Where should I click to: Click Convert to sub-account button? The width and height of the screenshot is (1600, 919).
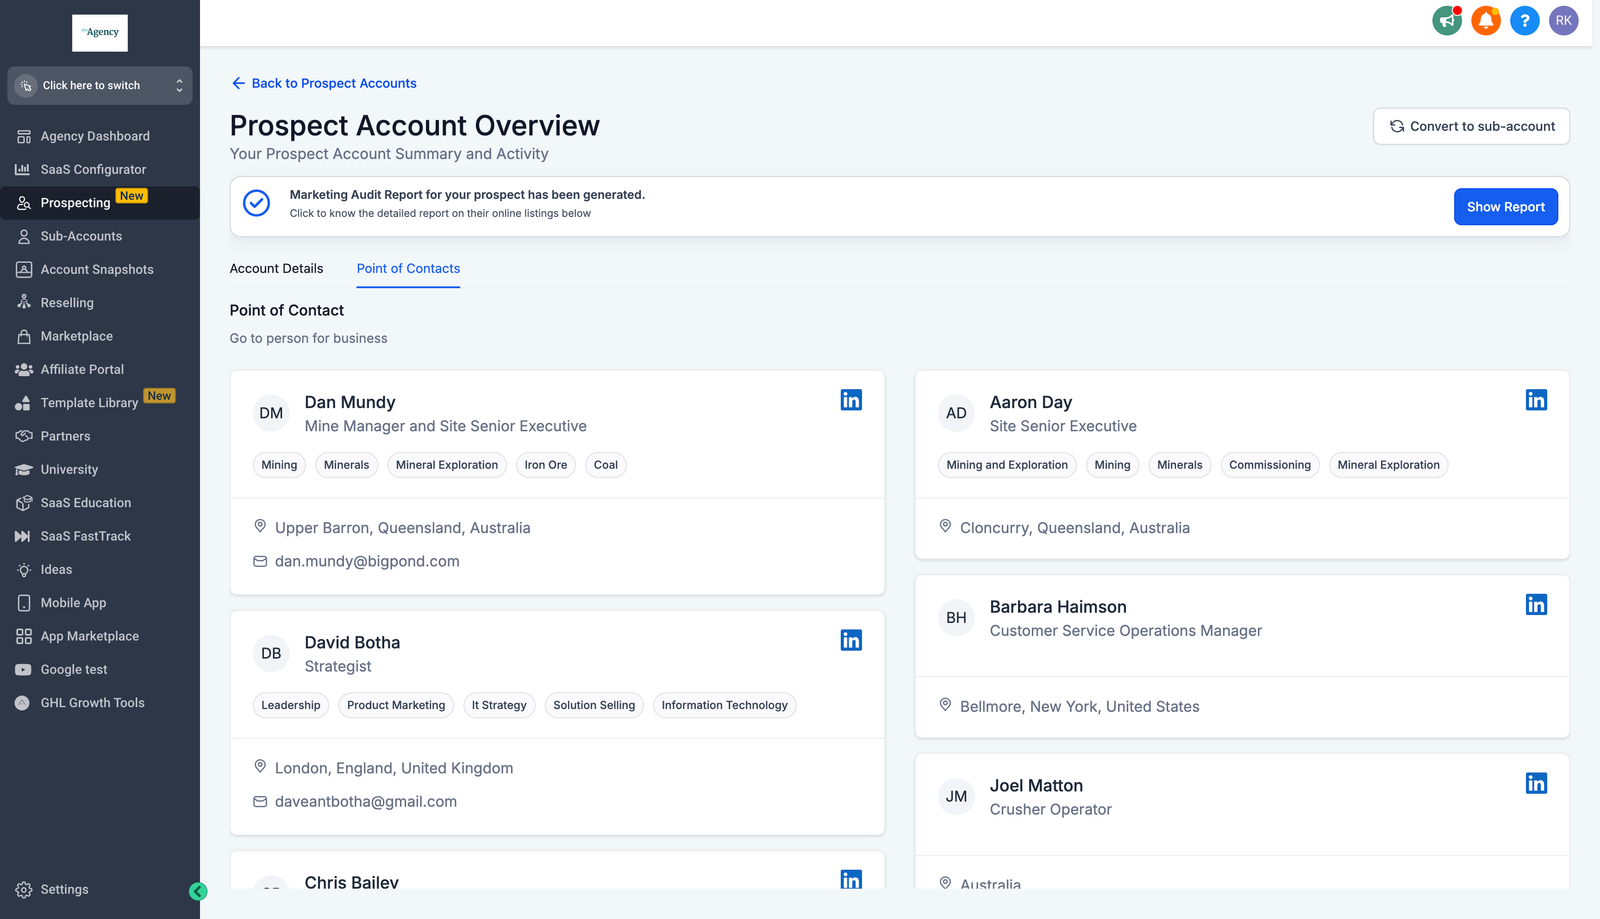[x=1471, y=126]
